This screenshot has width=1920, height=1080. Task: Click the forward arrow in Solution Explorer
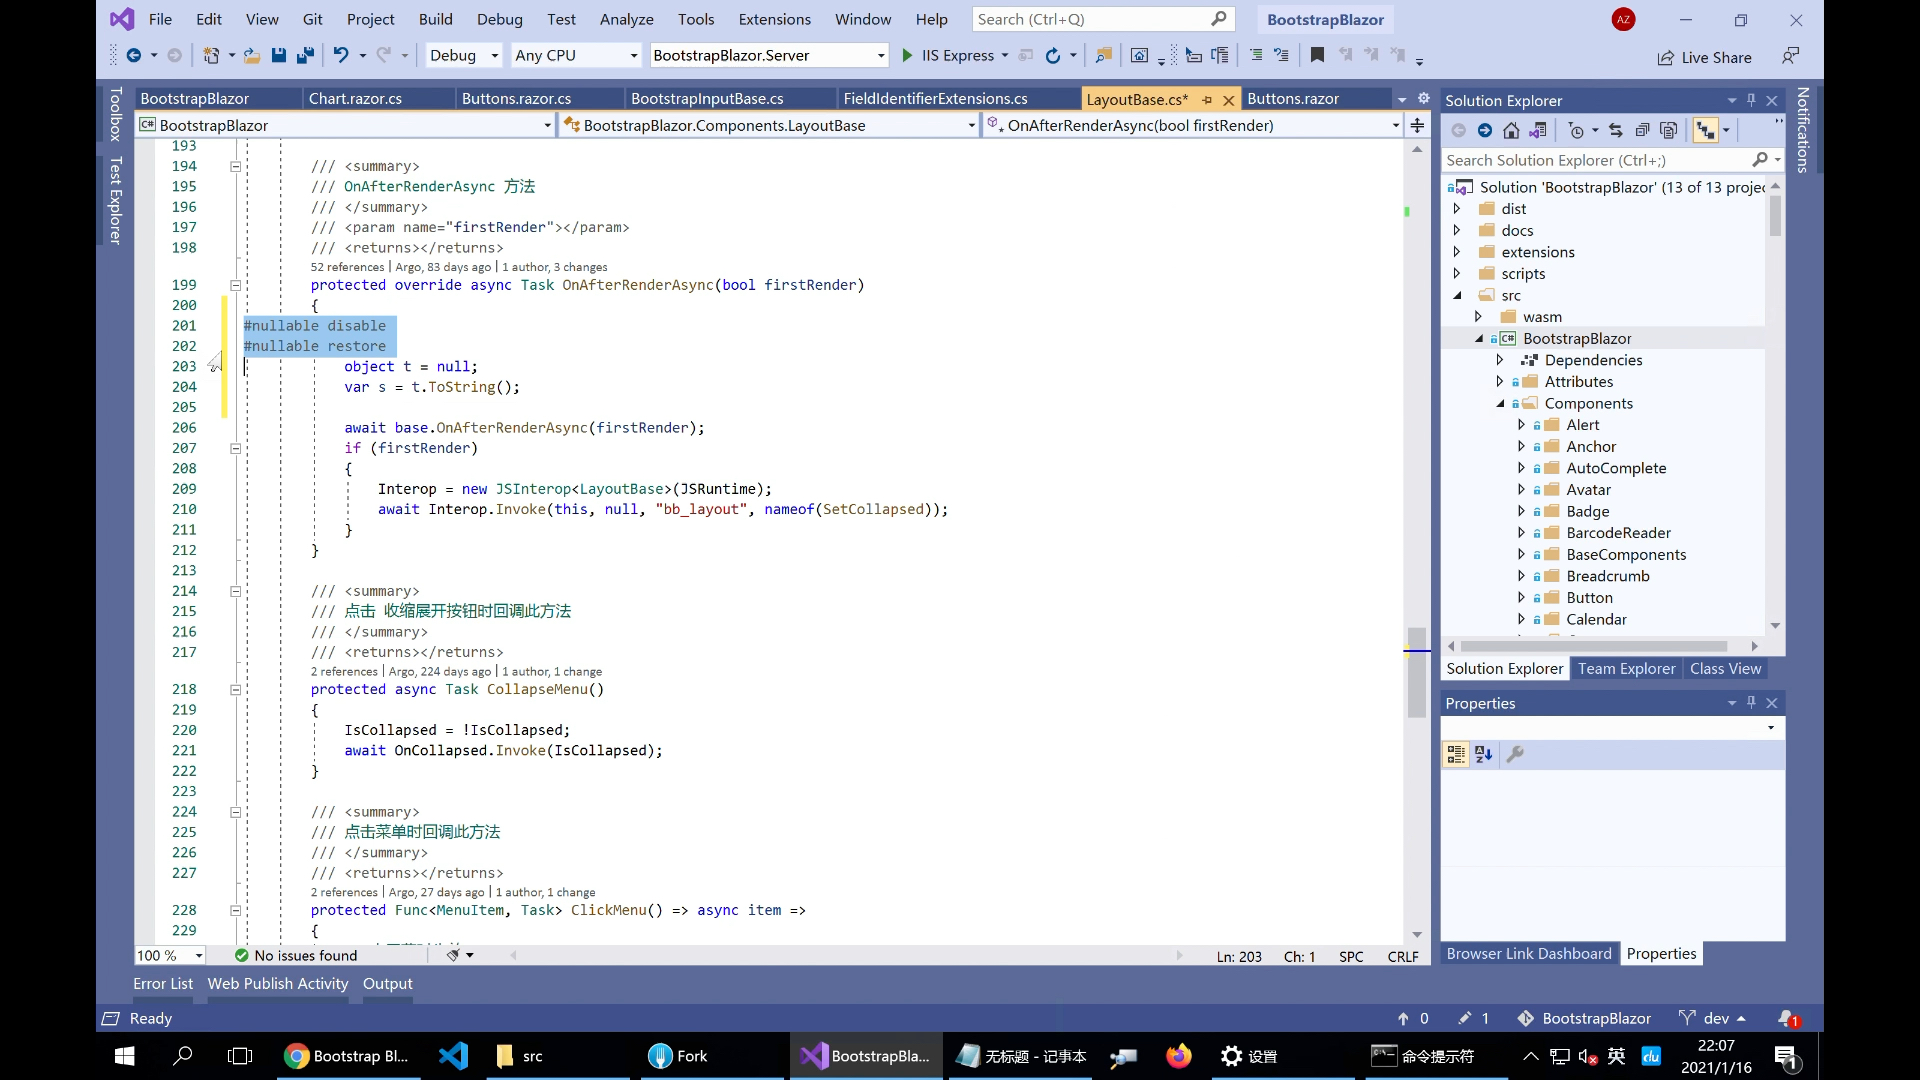pyautogui.click(x=1485, y=130)
